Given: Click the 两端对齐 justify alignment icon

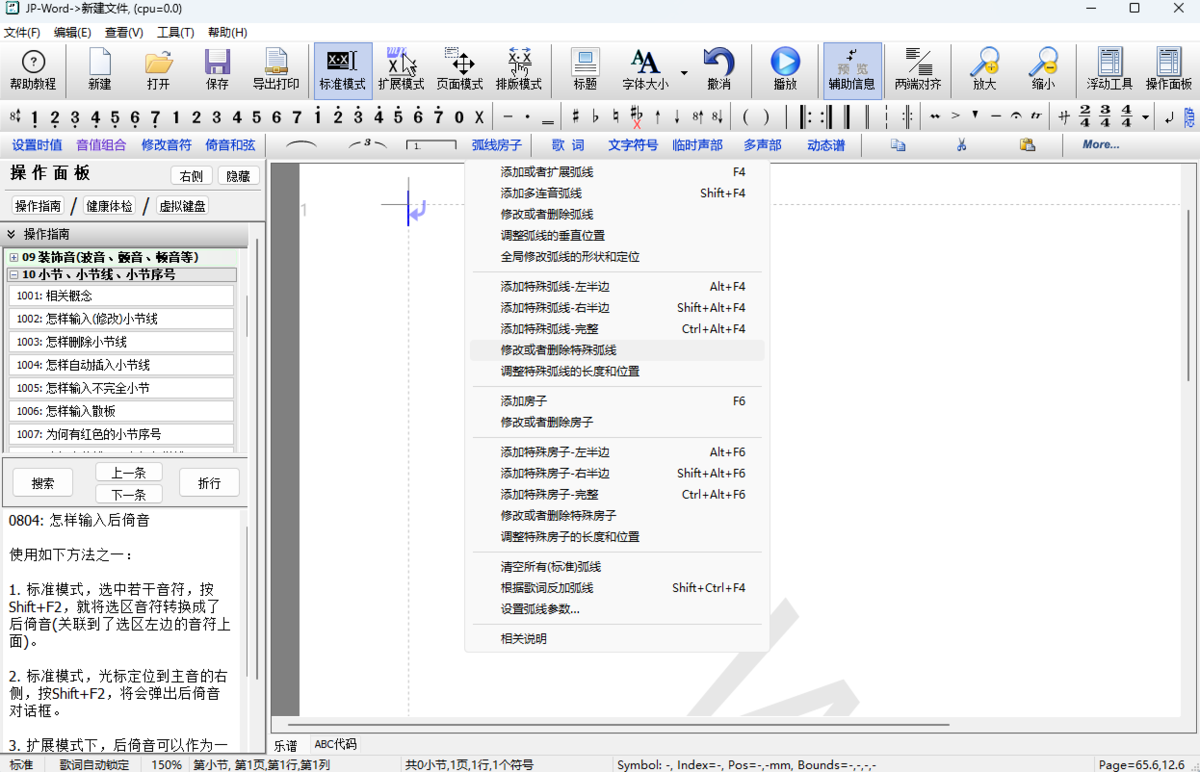Looking at the screenshot, I should (x=917, y=69).
